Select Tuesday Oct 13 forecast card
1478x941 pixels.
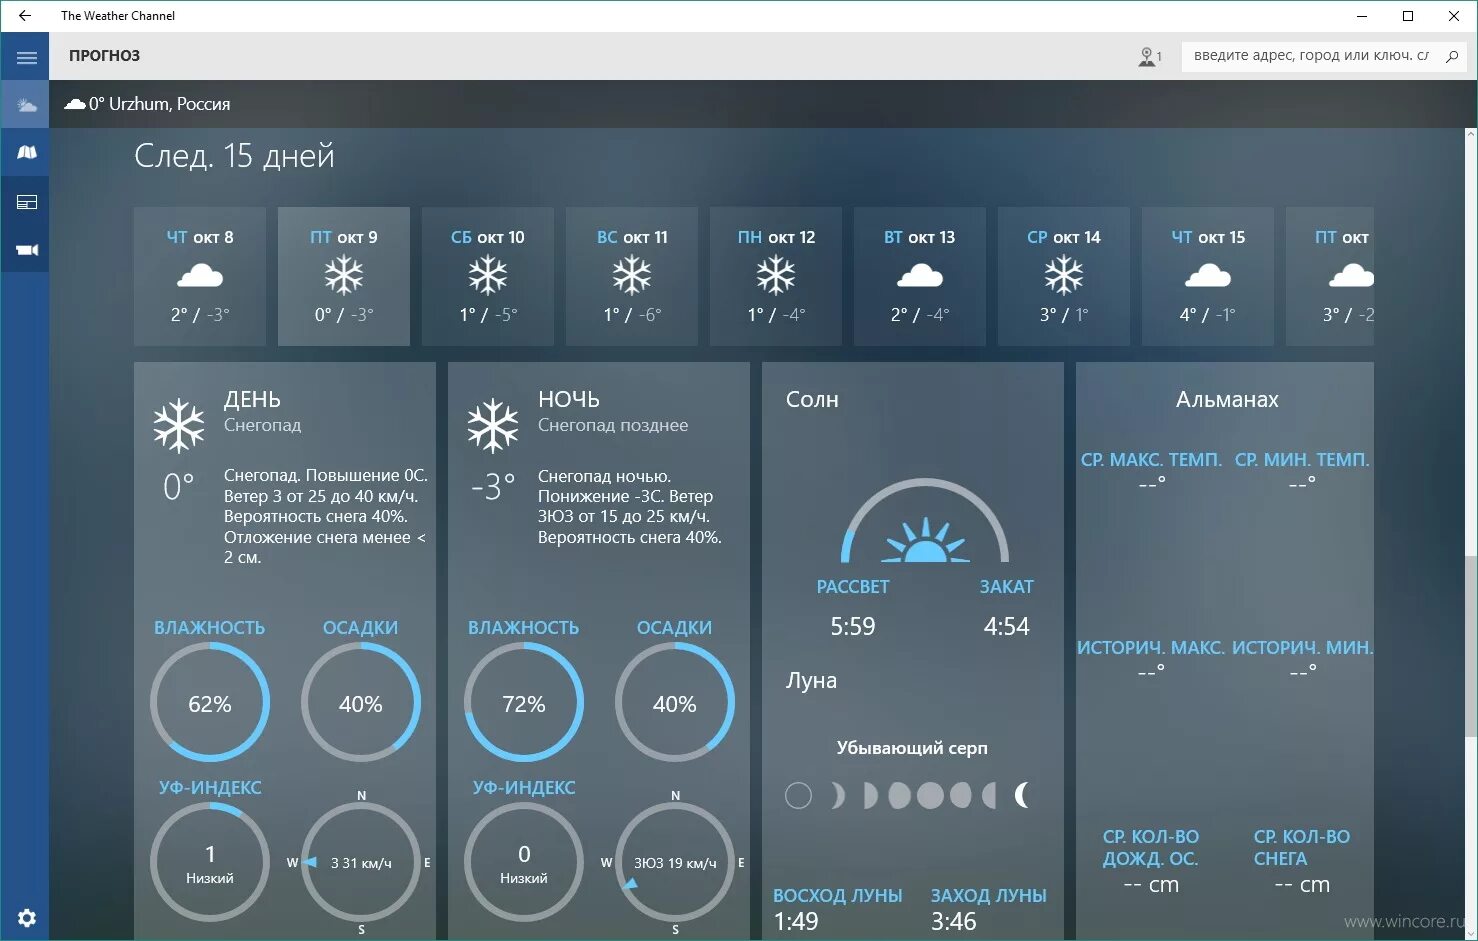click(920, 276)
